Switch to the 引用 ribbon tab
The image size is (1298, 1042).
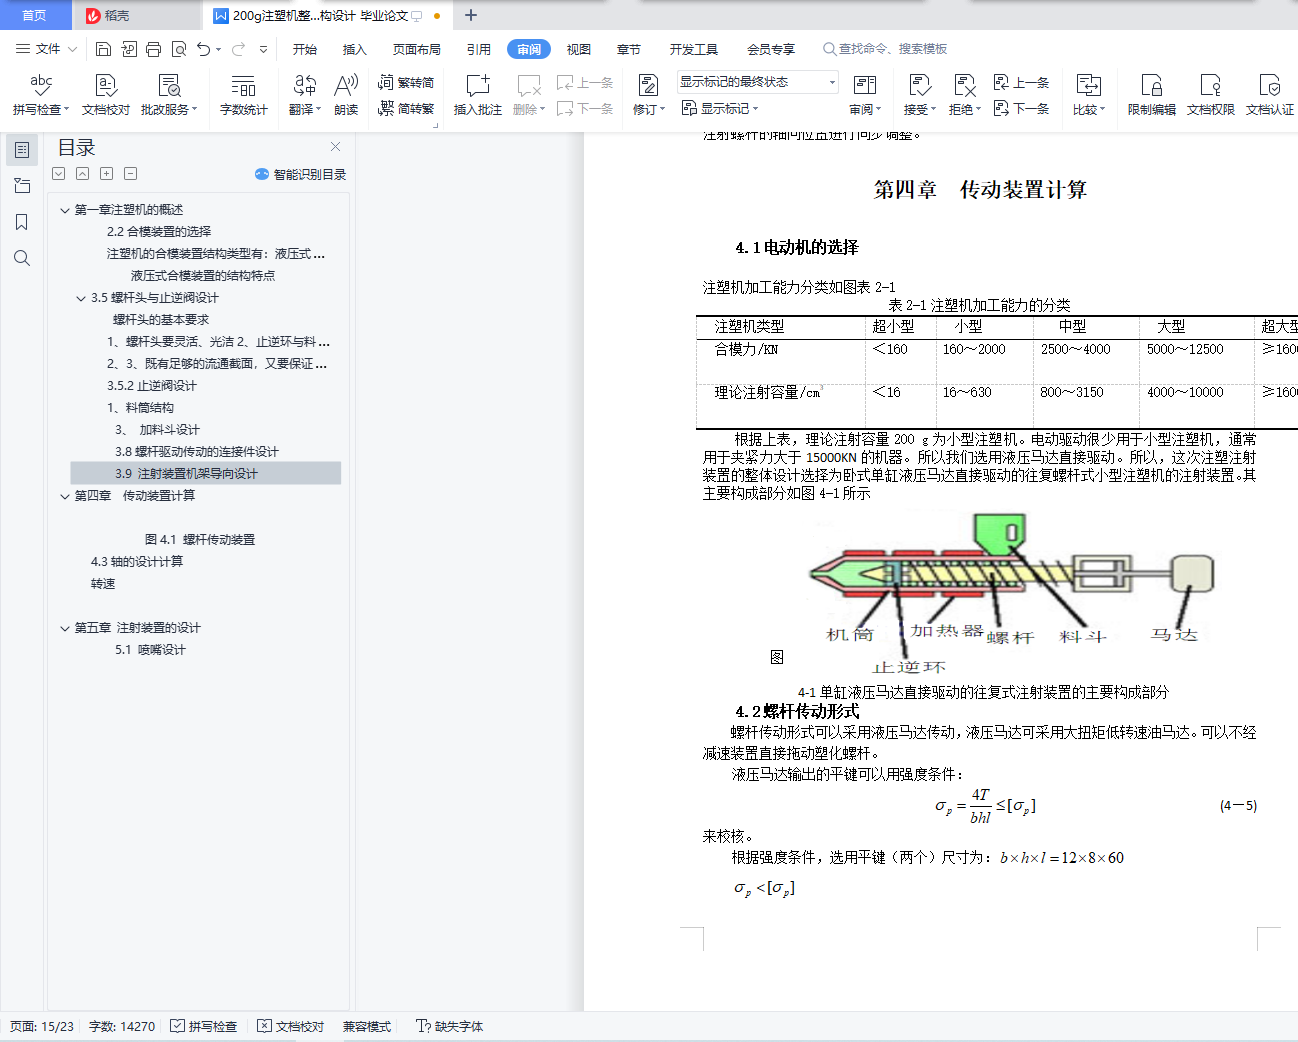pyautogui.click(x=479, y=49)
